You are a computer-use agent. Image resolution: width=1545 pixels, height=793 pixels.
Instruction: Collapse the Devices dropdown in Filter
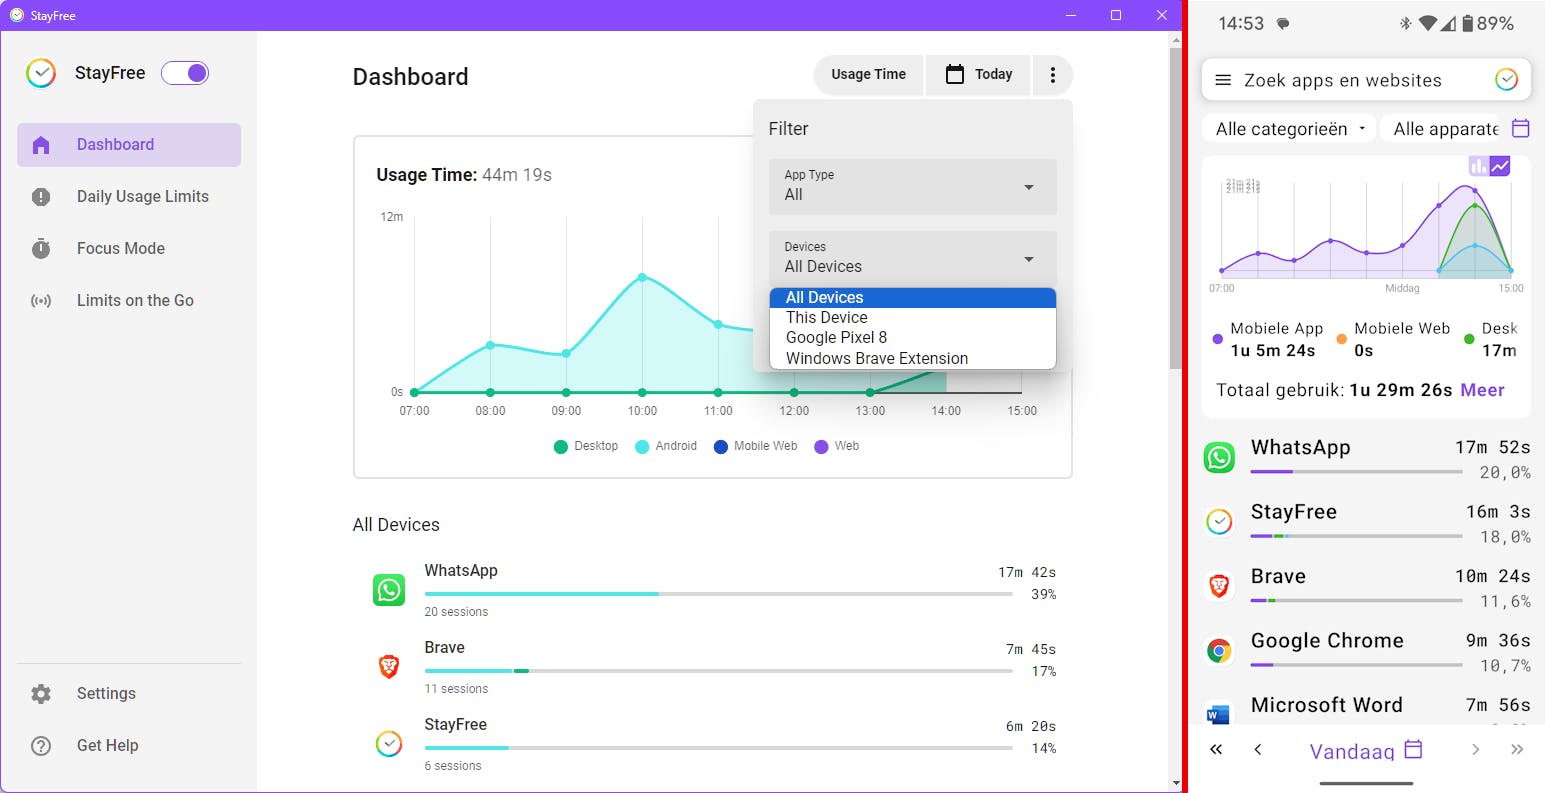pyautogui.click(x=913, y=258)
